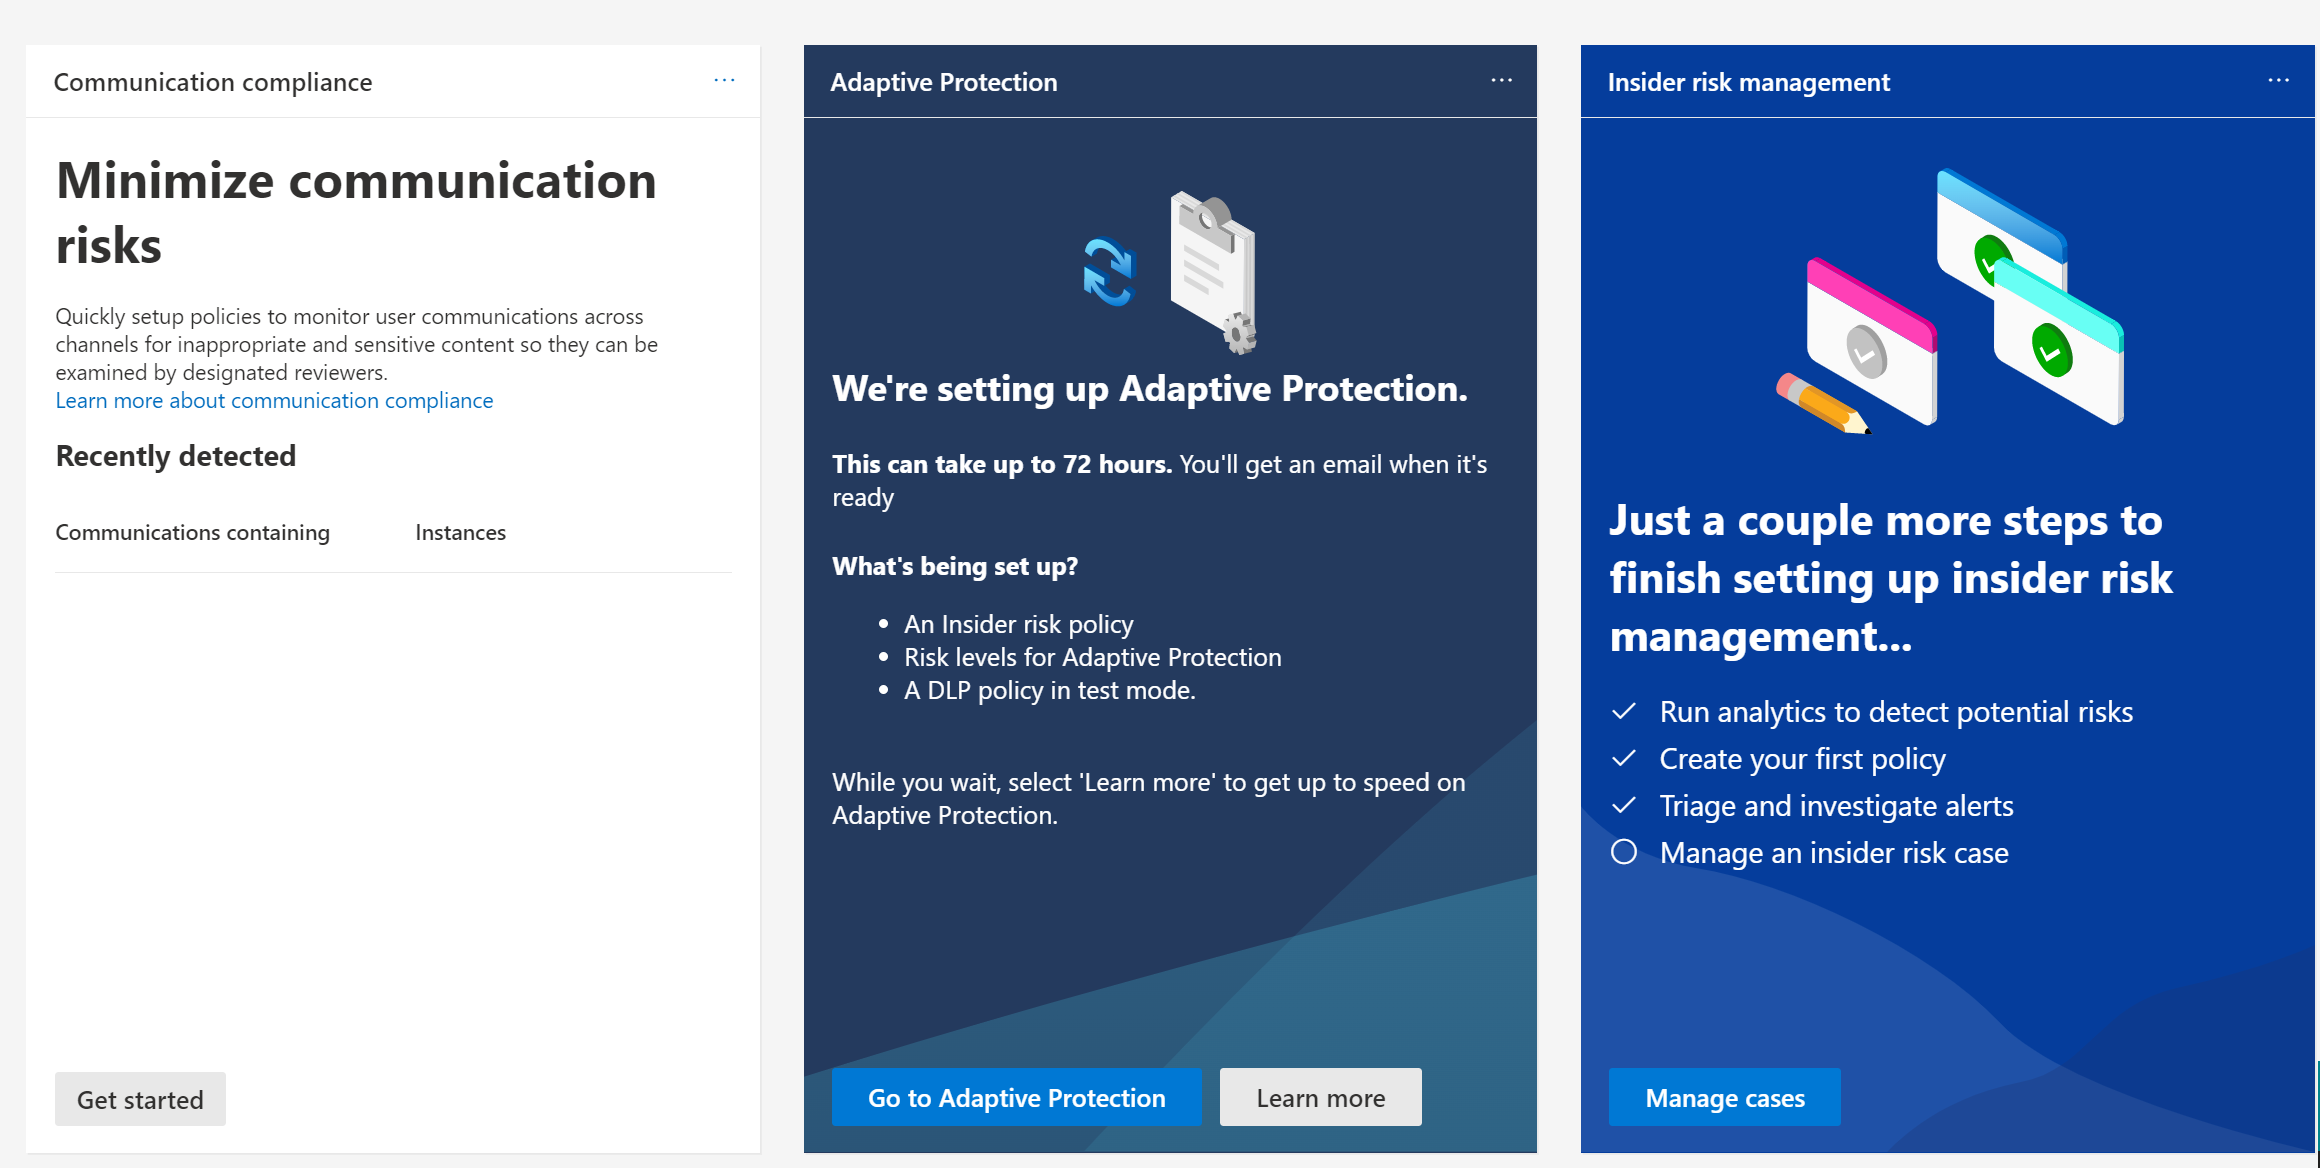The image size is (2320, 1168).
Task: Click the 'Manage cases' button
Action: pos(1724,1097)
